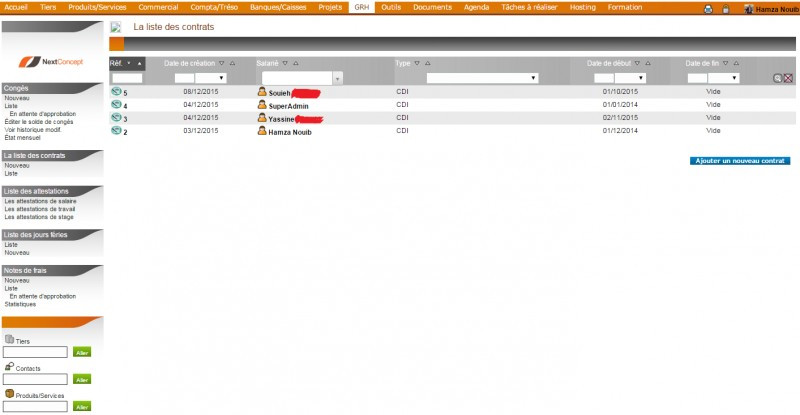Open Nouveau under Liste des jours fériés
This screenshot has width=800, height=415.
coord(17,253)
